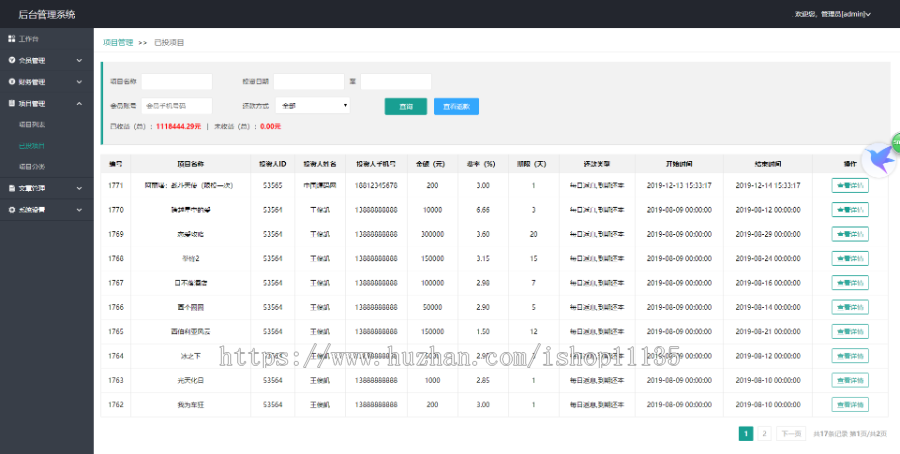View details for row 1767
Viewport: 900px width, 454px height.
[850, 282]
